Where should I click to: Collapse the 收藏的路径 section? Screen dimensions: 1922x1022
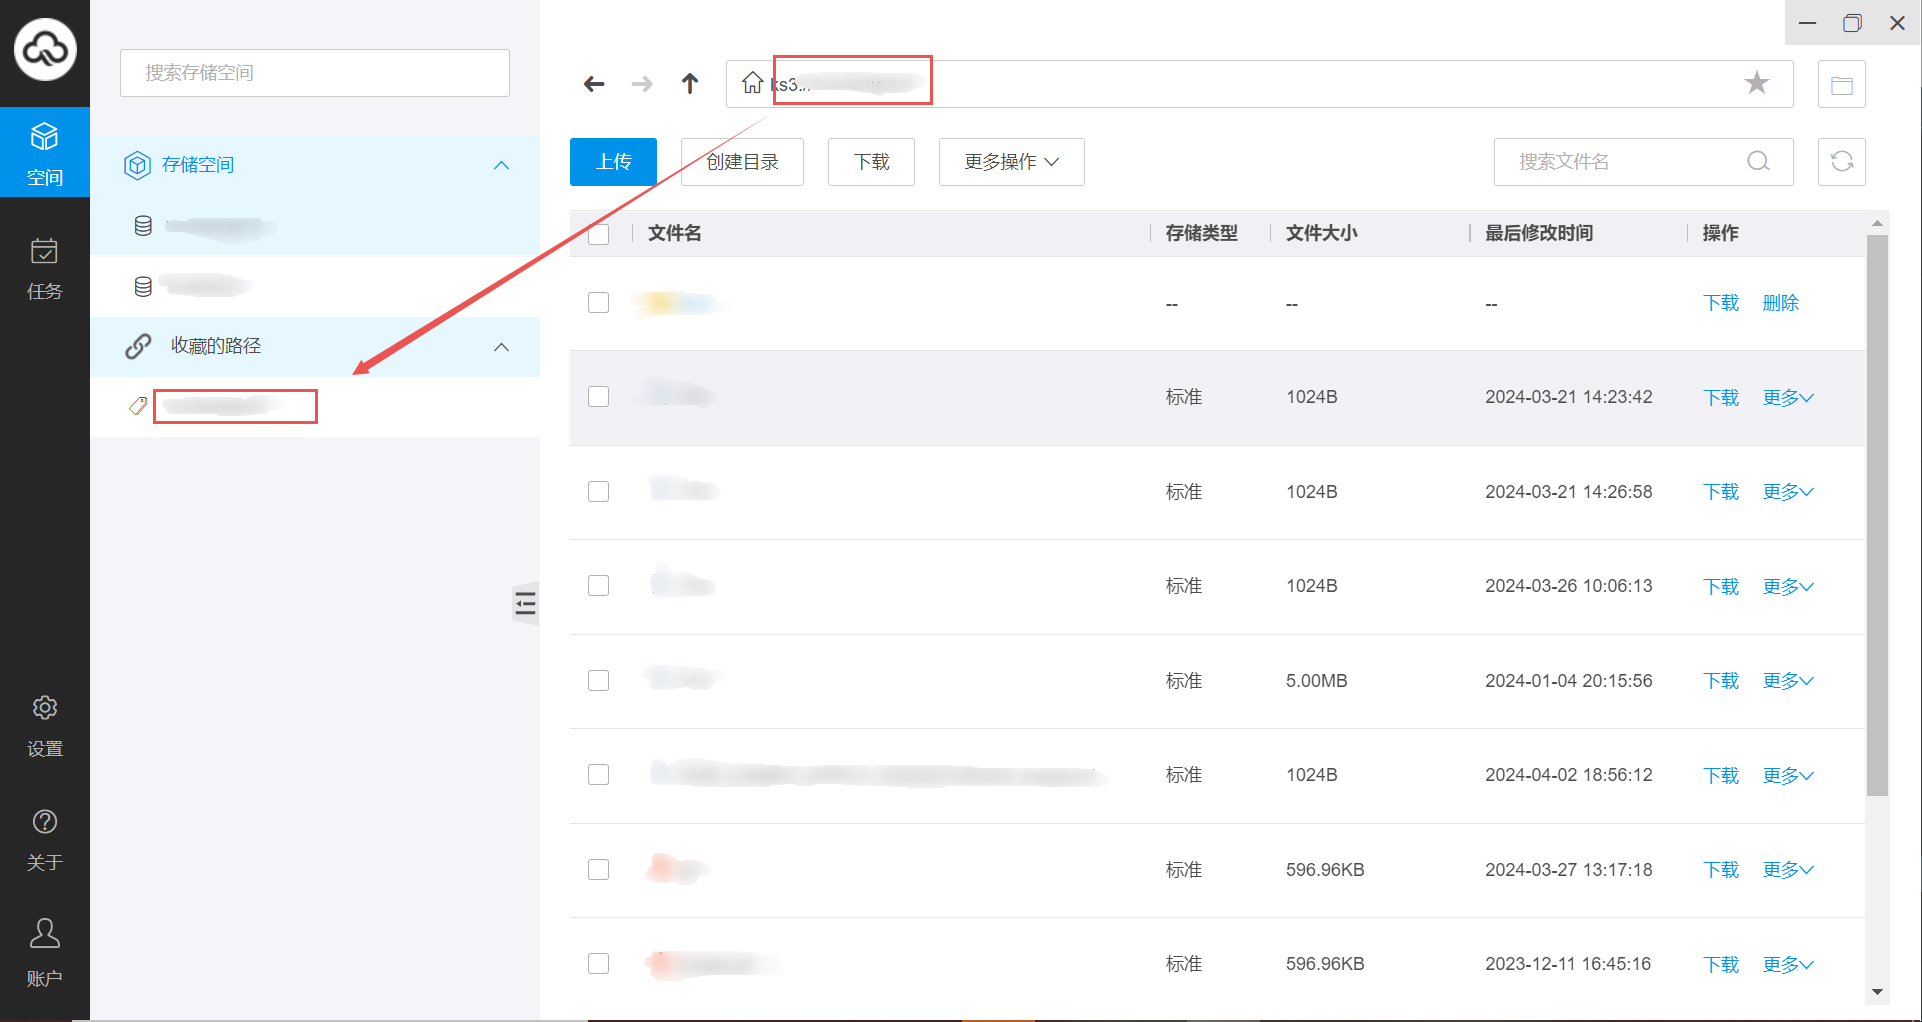(501, 347)
